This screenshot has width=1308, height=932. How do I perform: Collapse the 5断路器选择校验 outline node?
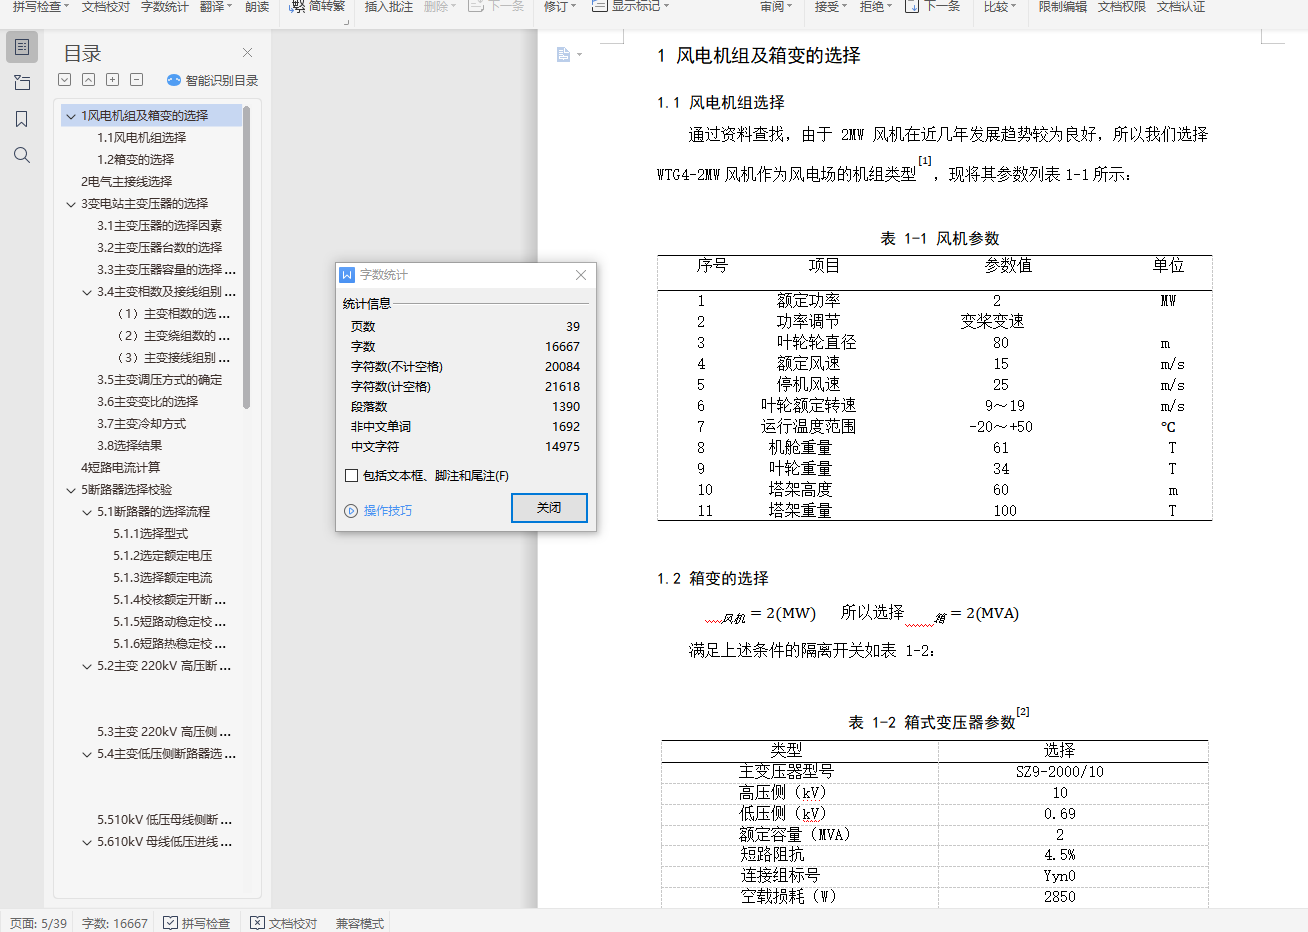[71, 490]
